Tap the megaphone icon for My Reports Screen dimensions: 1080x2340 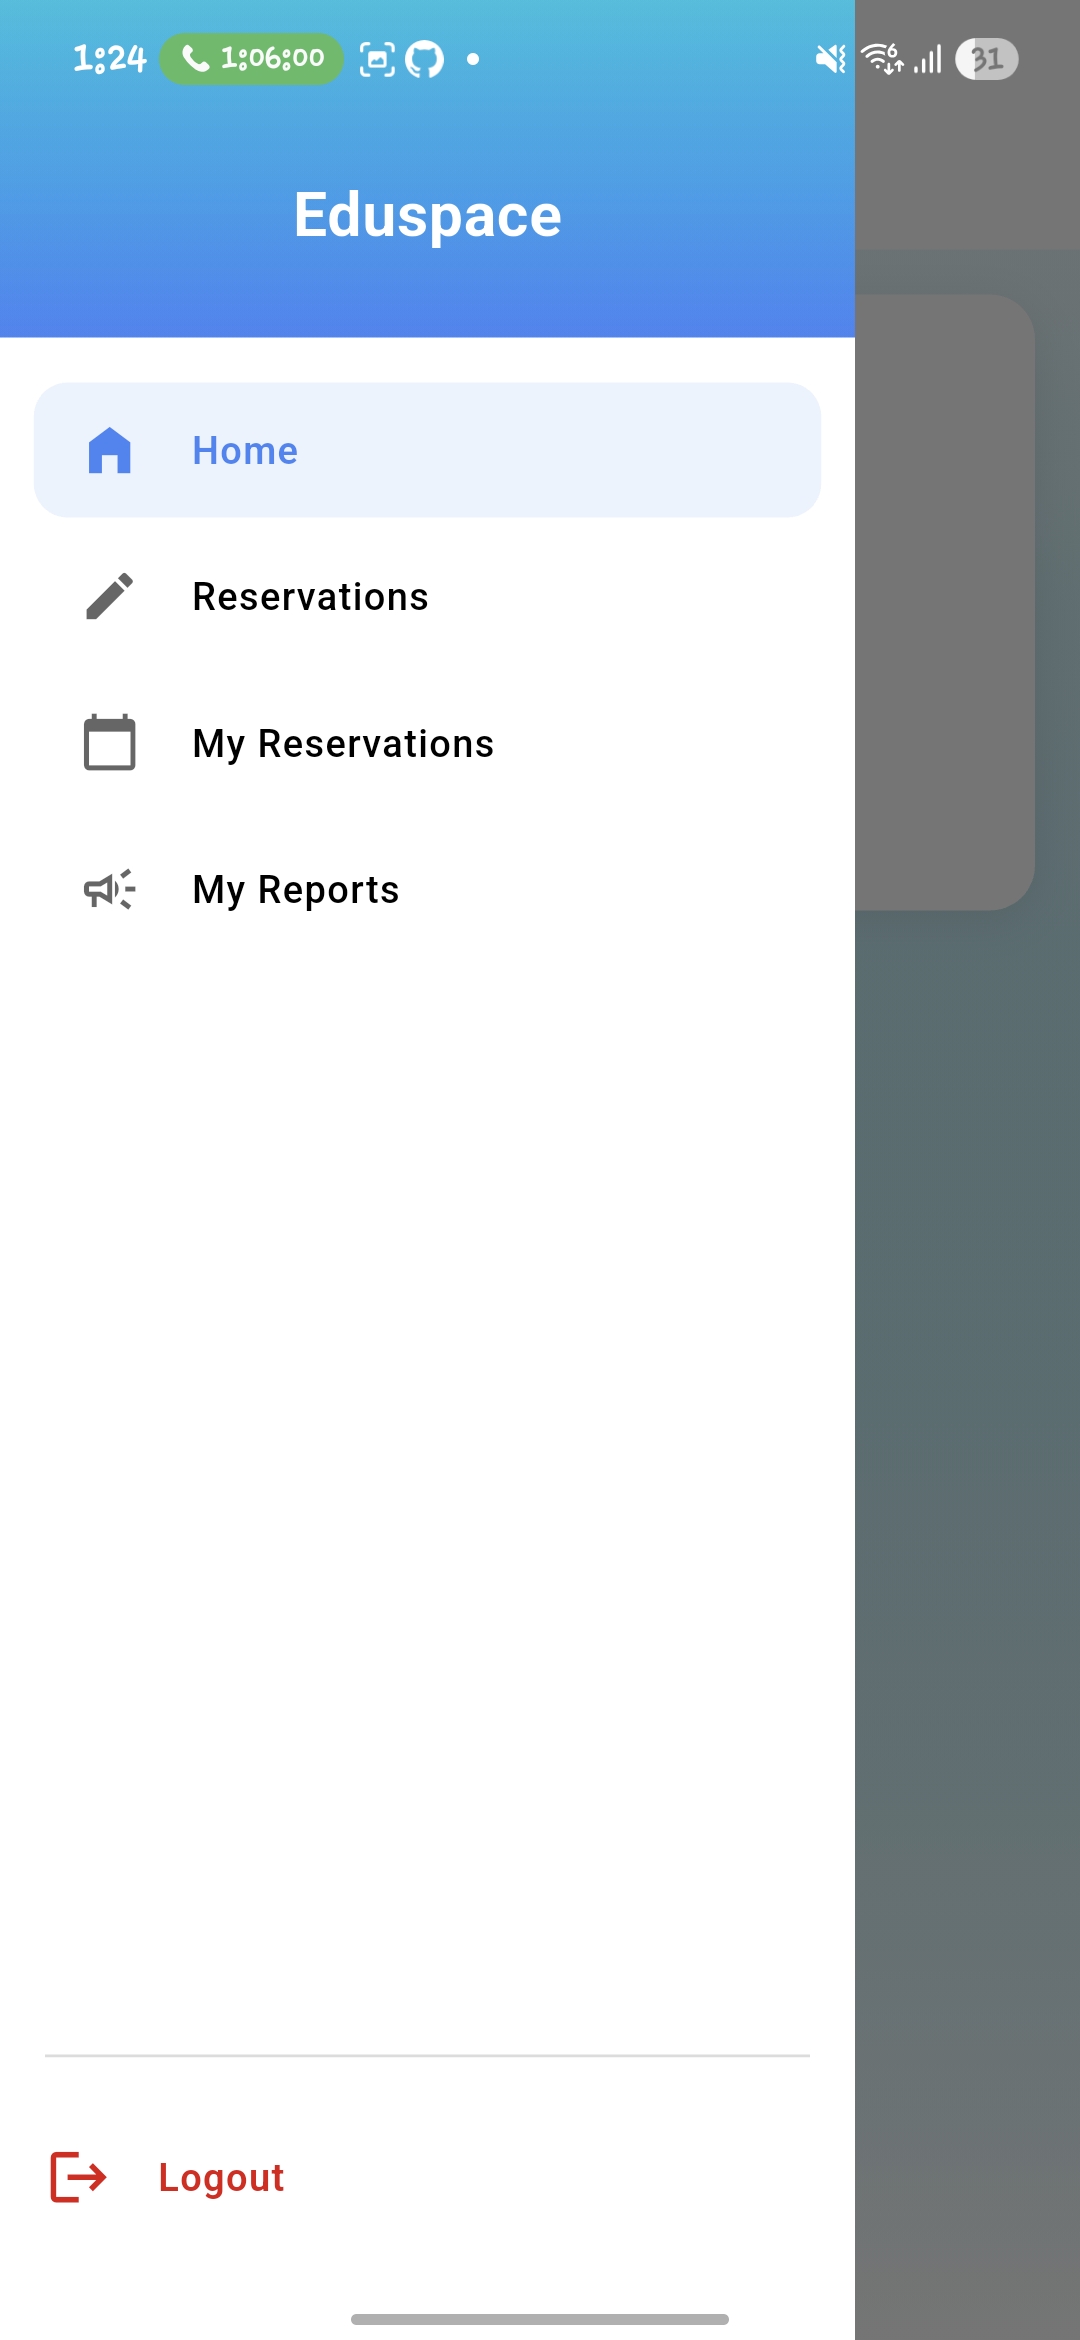coord(110,889)
